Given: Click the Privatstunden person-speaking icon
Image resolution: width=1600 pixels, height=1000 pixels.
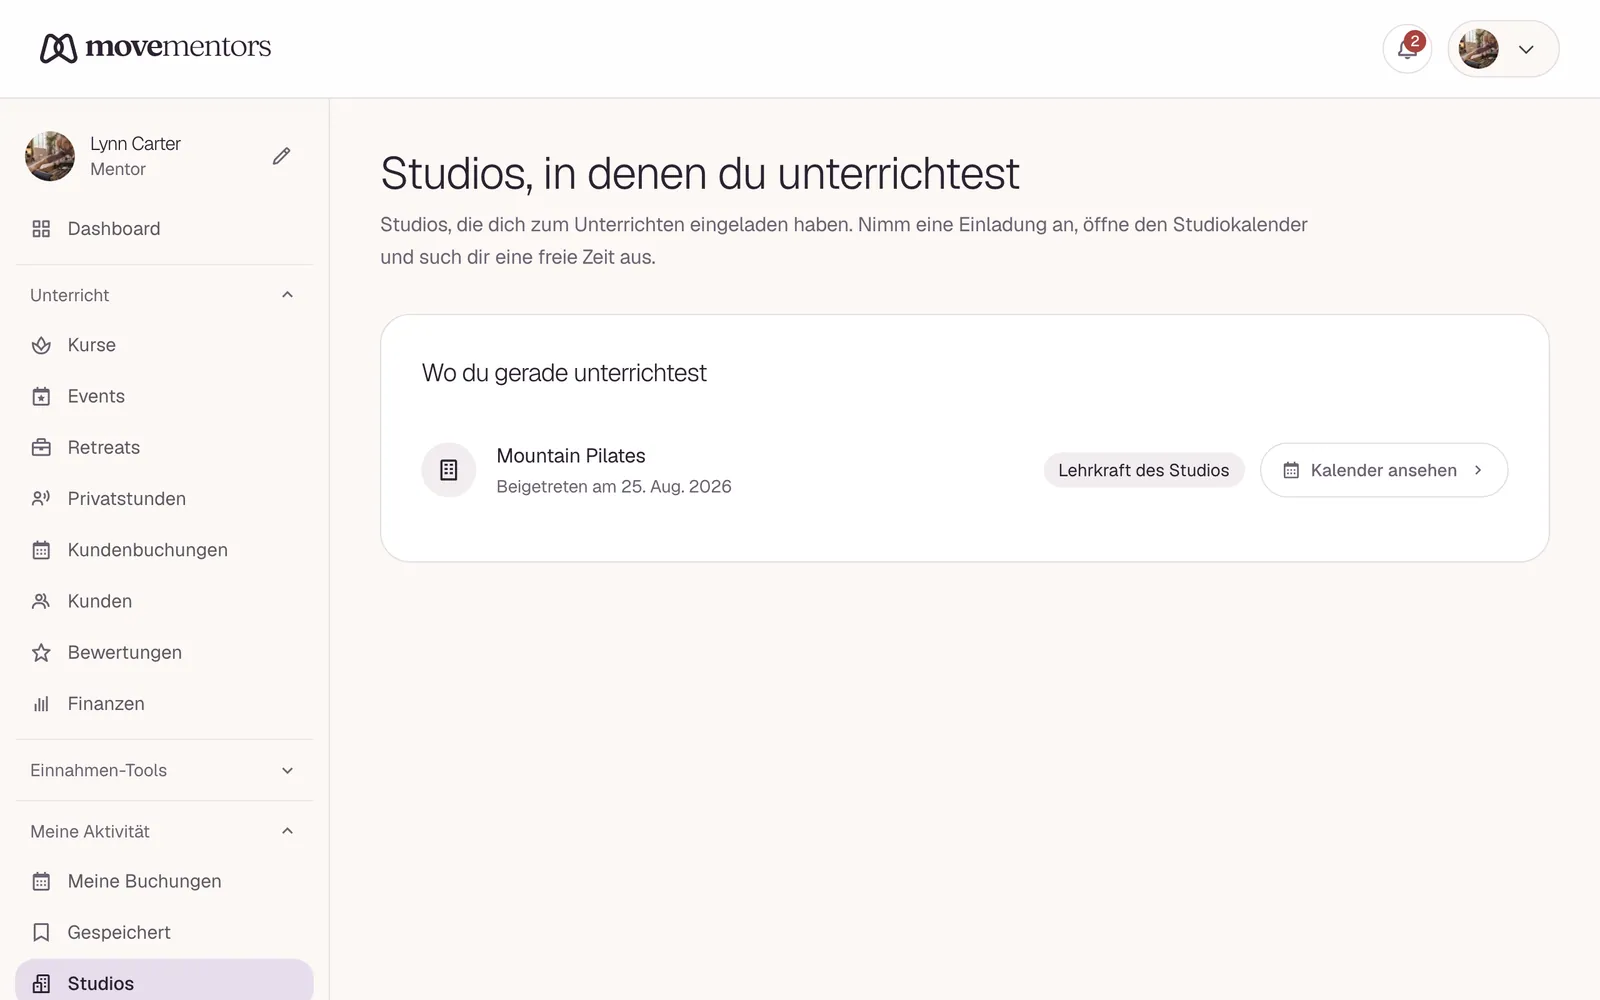Looking at the screenshot, I should pyautogui.click(x=41, y=499).
